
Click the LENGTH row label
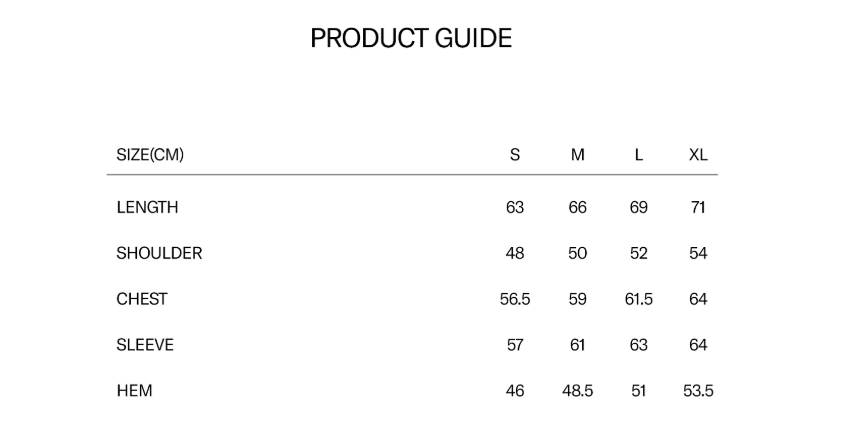pos(147,208)
